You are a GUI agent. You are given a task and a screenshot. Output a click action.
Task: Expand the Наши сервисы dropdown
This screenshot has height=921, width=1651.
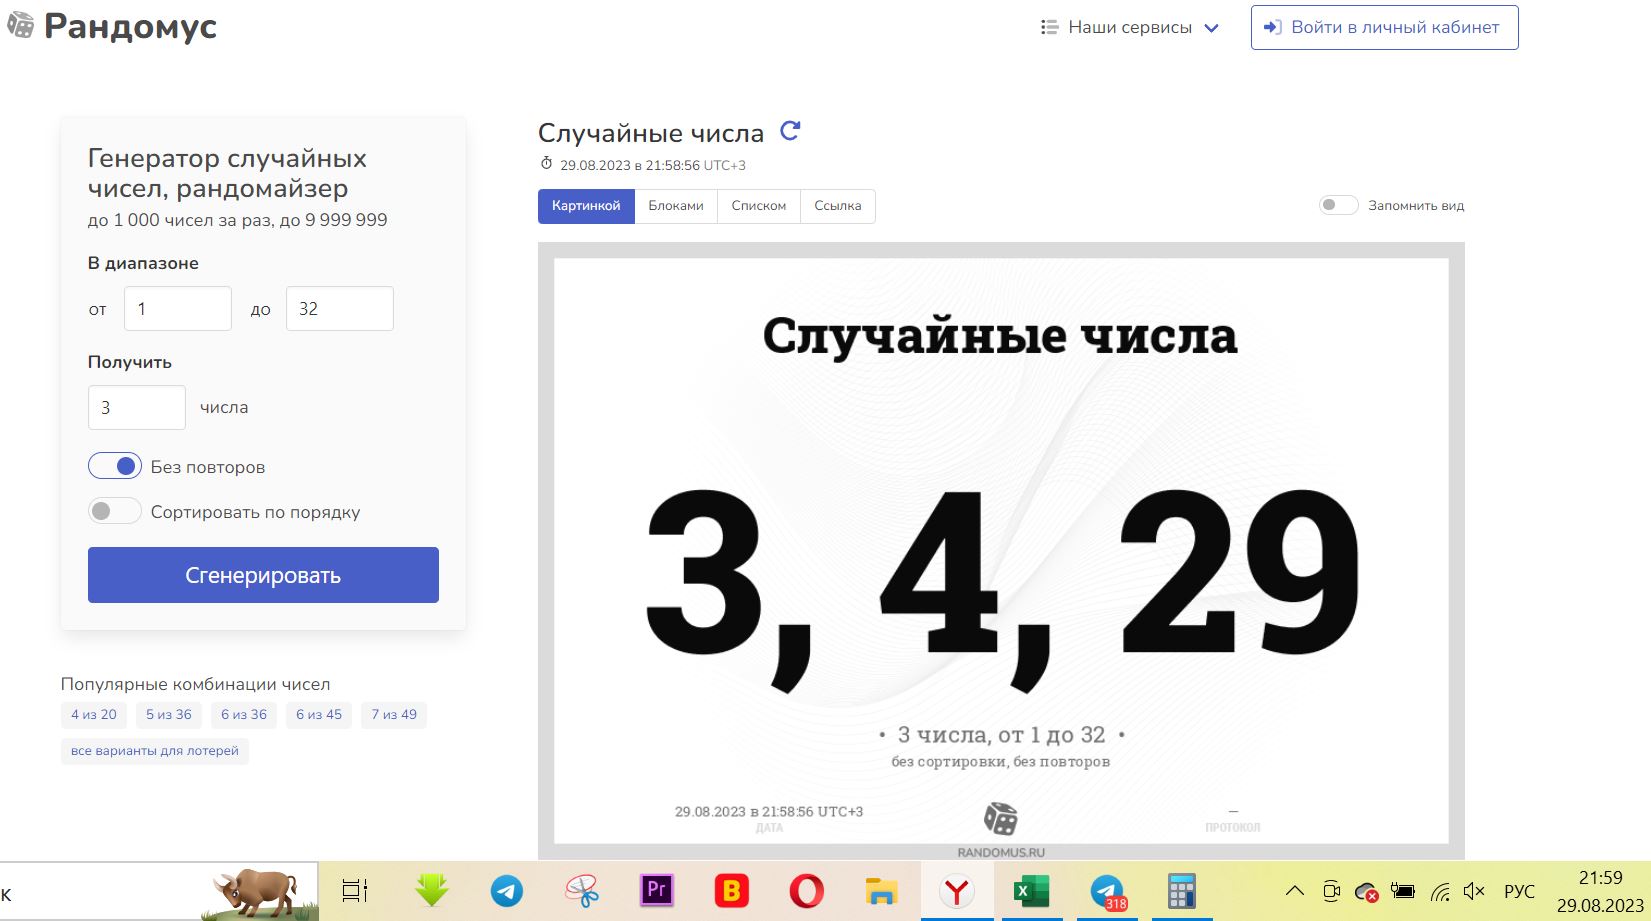tap(1130, 28)
